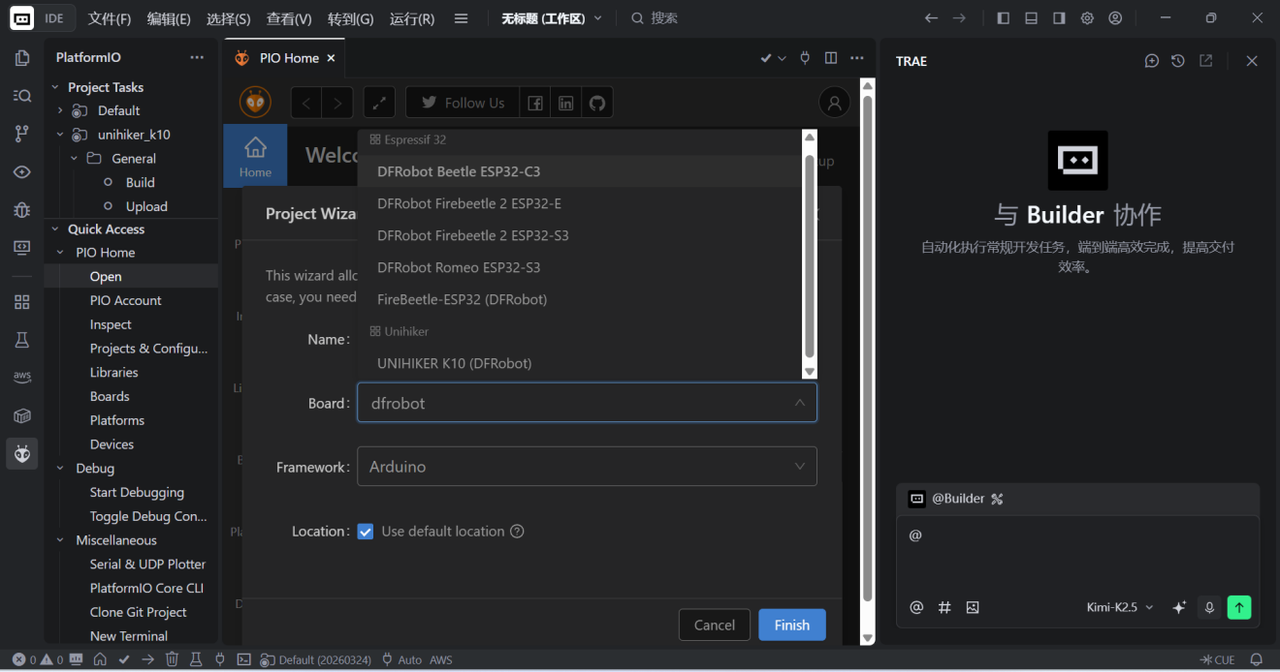
Task: Open Run and Debug bug icon
Action: coord(22,210)
